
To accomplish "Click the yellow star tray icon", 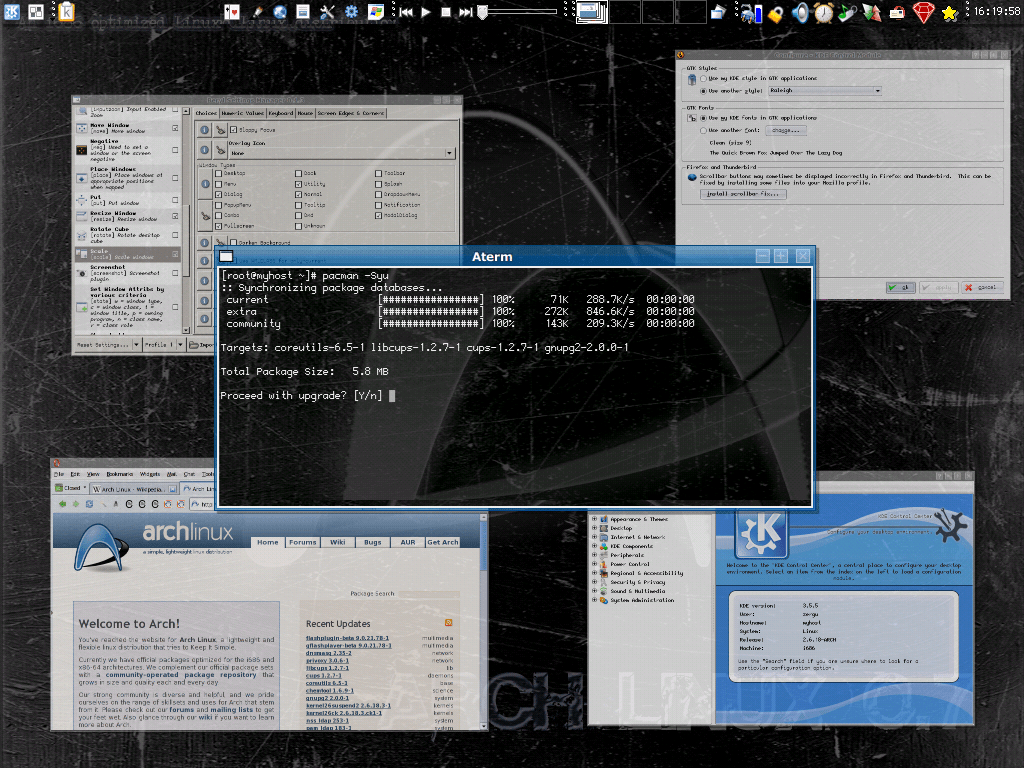I will (949, 12).
